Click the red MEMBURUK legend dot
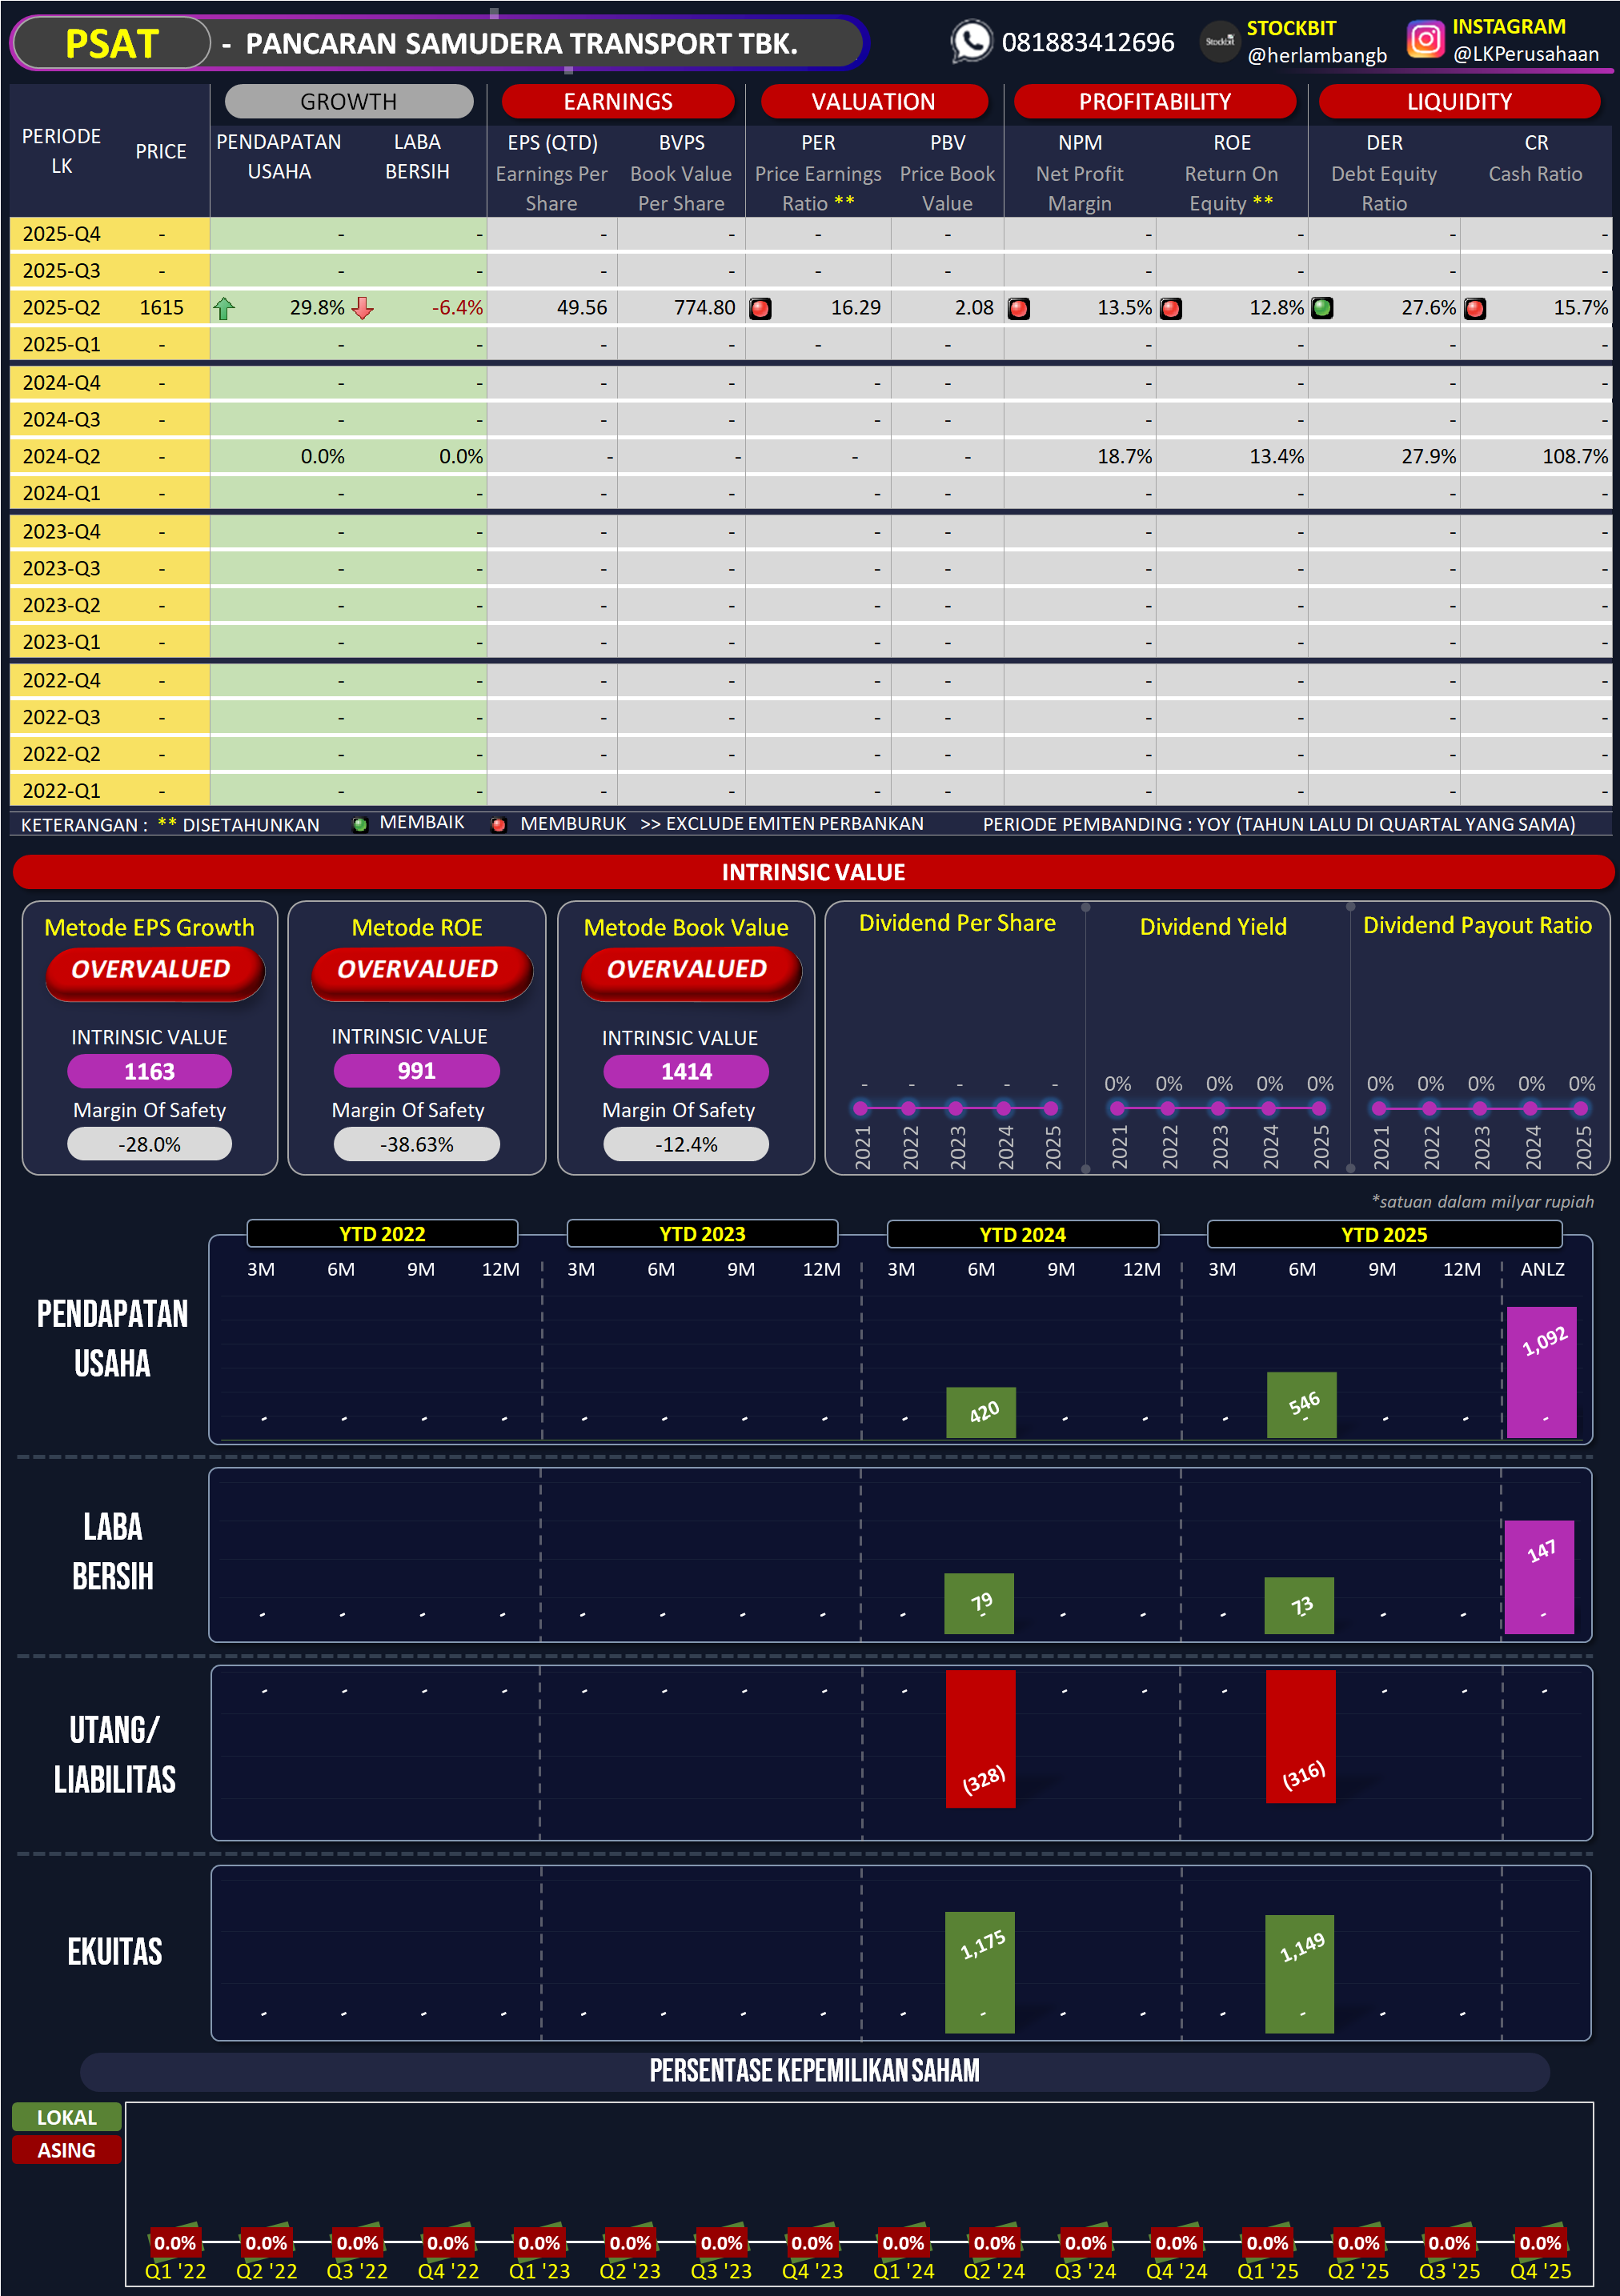 [x=498, y=825]
